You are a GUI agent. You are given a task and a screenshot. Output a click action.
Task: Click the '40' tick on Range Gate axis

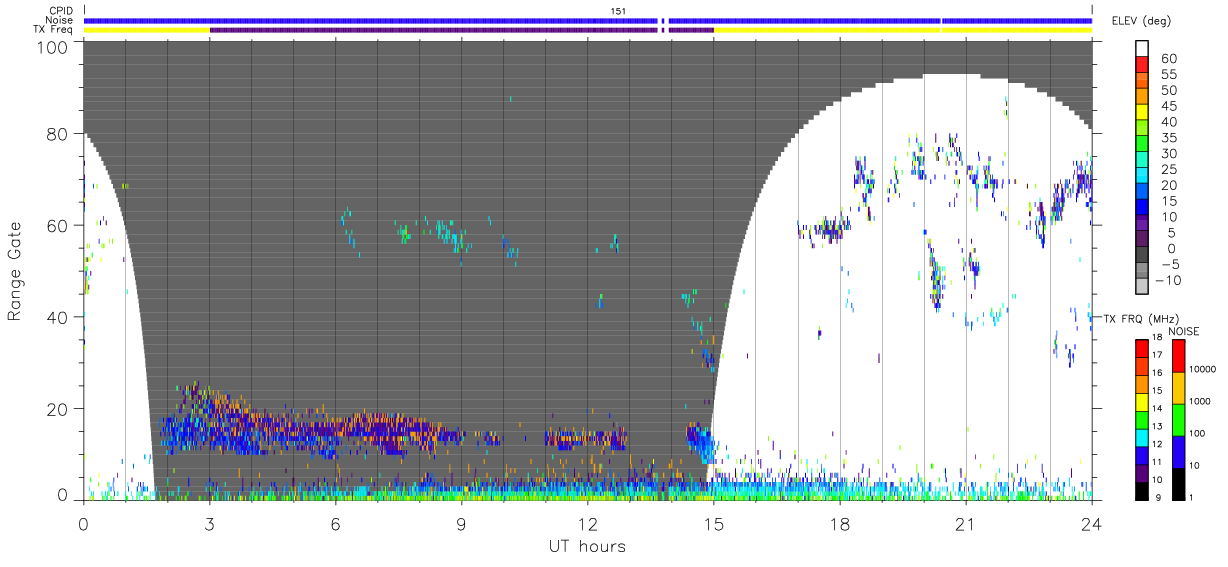click(59, 317)
